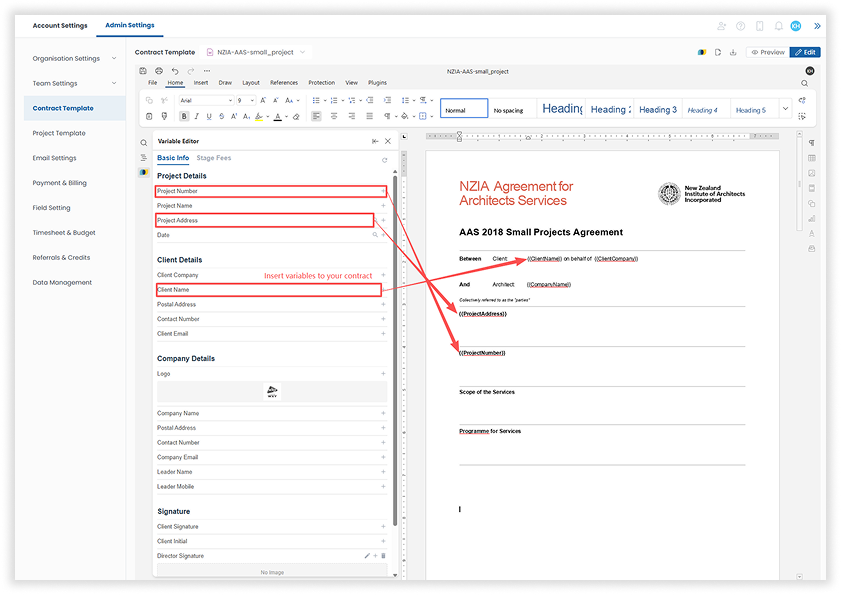The height and width of the screenshot is (595, 841).
Task: Open the References tab
Action: (284, 83)
